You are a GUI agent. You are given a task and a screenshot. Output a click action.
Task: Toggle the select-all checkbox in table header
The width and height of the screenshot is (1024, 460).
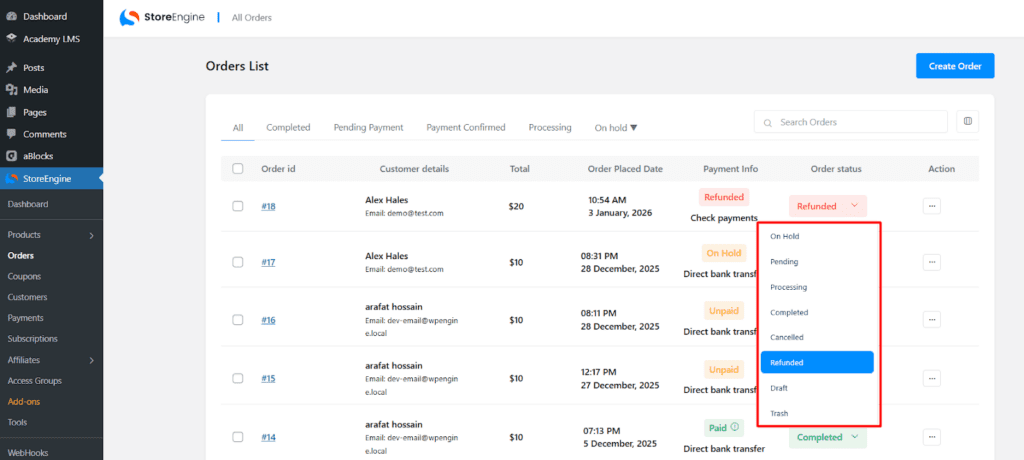pos(238,169)
